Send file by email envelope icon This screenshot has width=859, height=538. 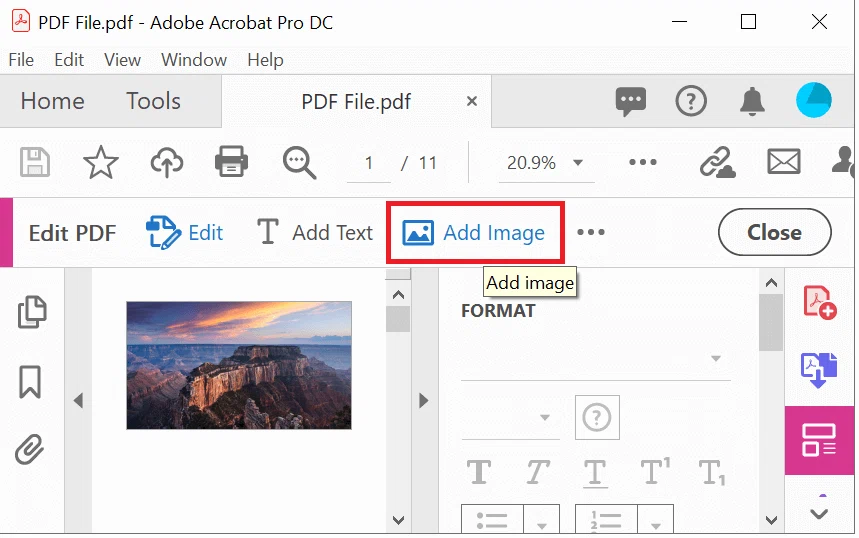[784, 162]
